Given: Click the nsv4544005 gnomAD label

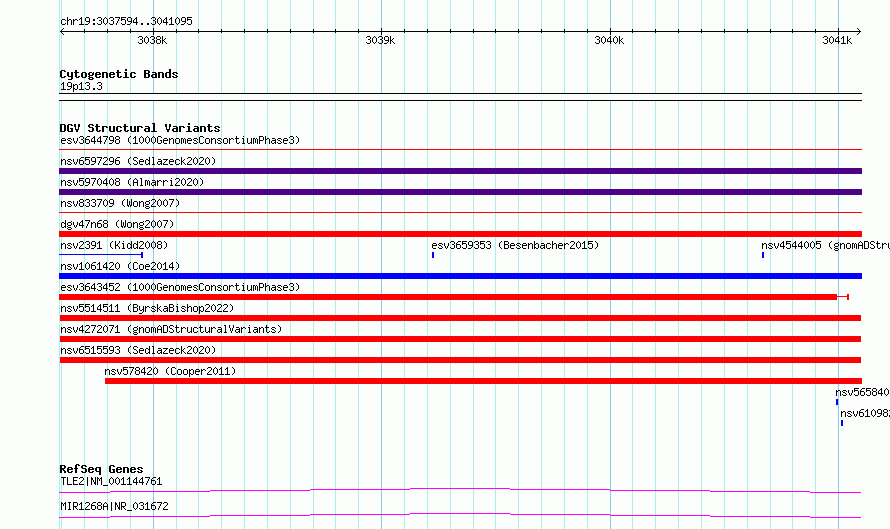Looking at the screenshot, I should pyautogui.click(x=825, y=245).
